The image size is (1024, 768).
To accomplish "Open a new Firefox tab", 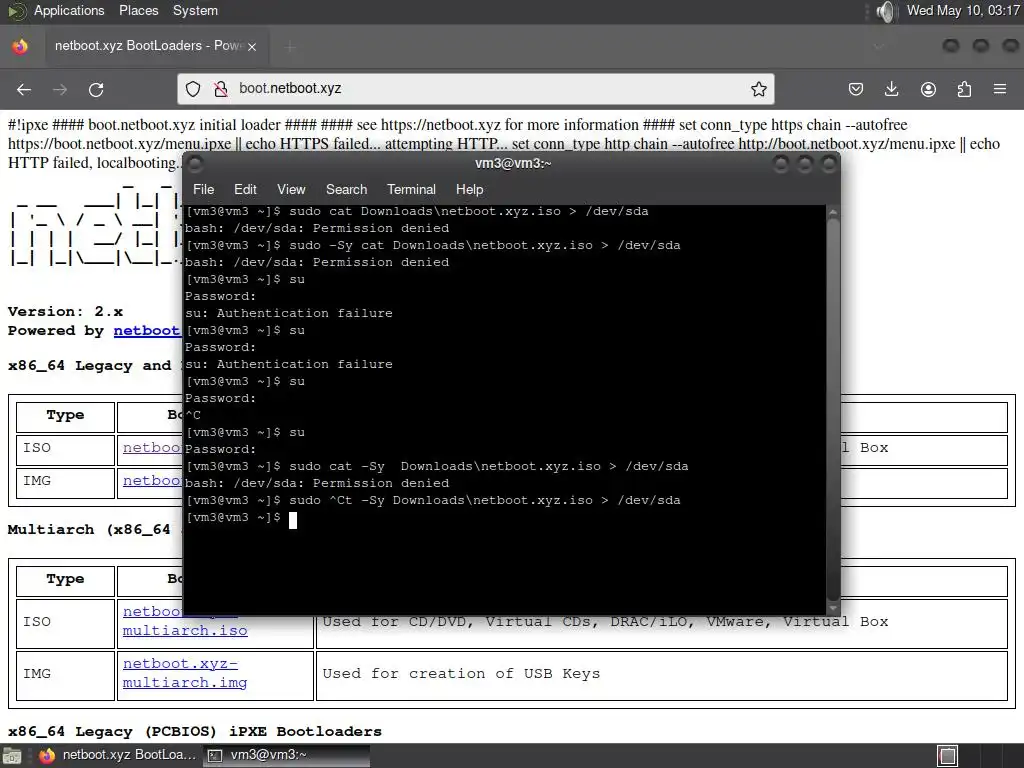I will tap(290, 46).
